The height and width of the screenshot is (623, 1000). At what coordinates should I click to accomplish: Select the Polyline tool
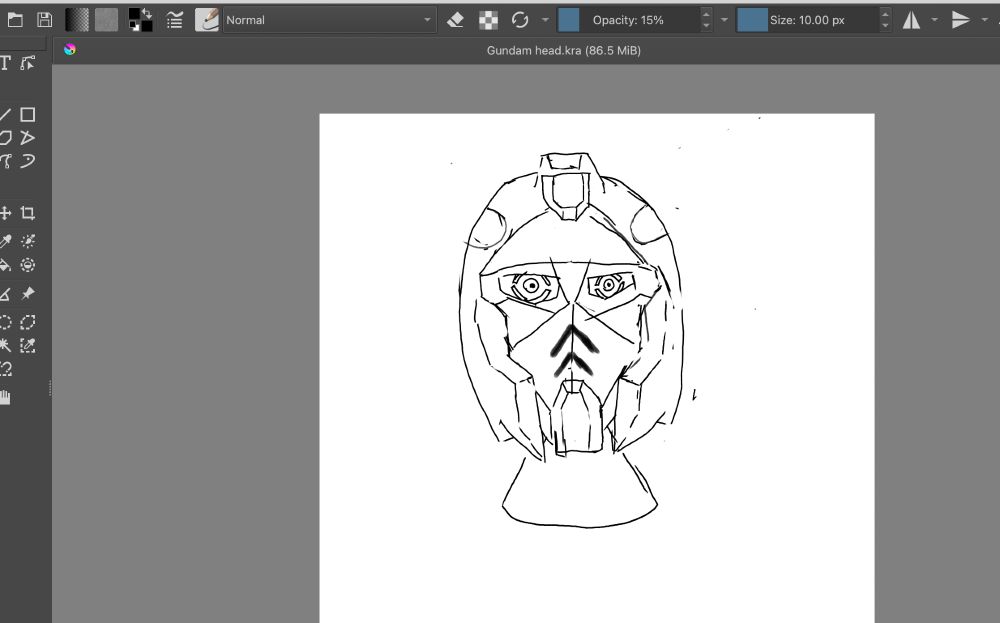[27, 138]
